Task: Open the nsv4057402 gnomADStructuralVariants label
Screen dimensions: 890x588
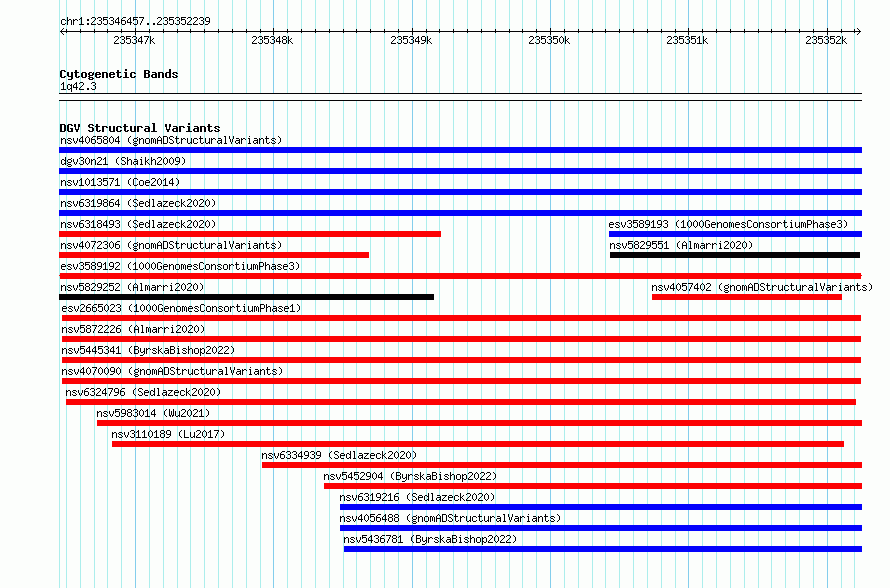Action: point(762,287)
